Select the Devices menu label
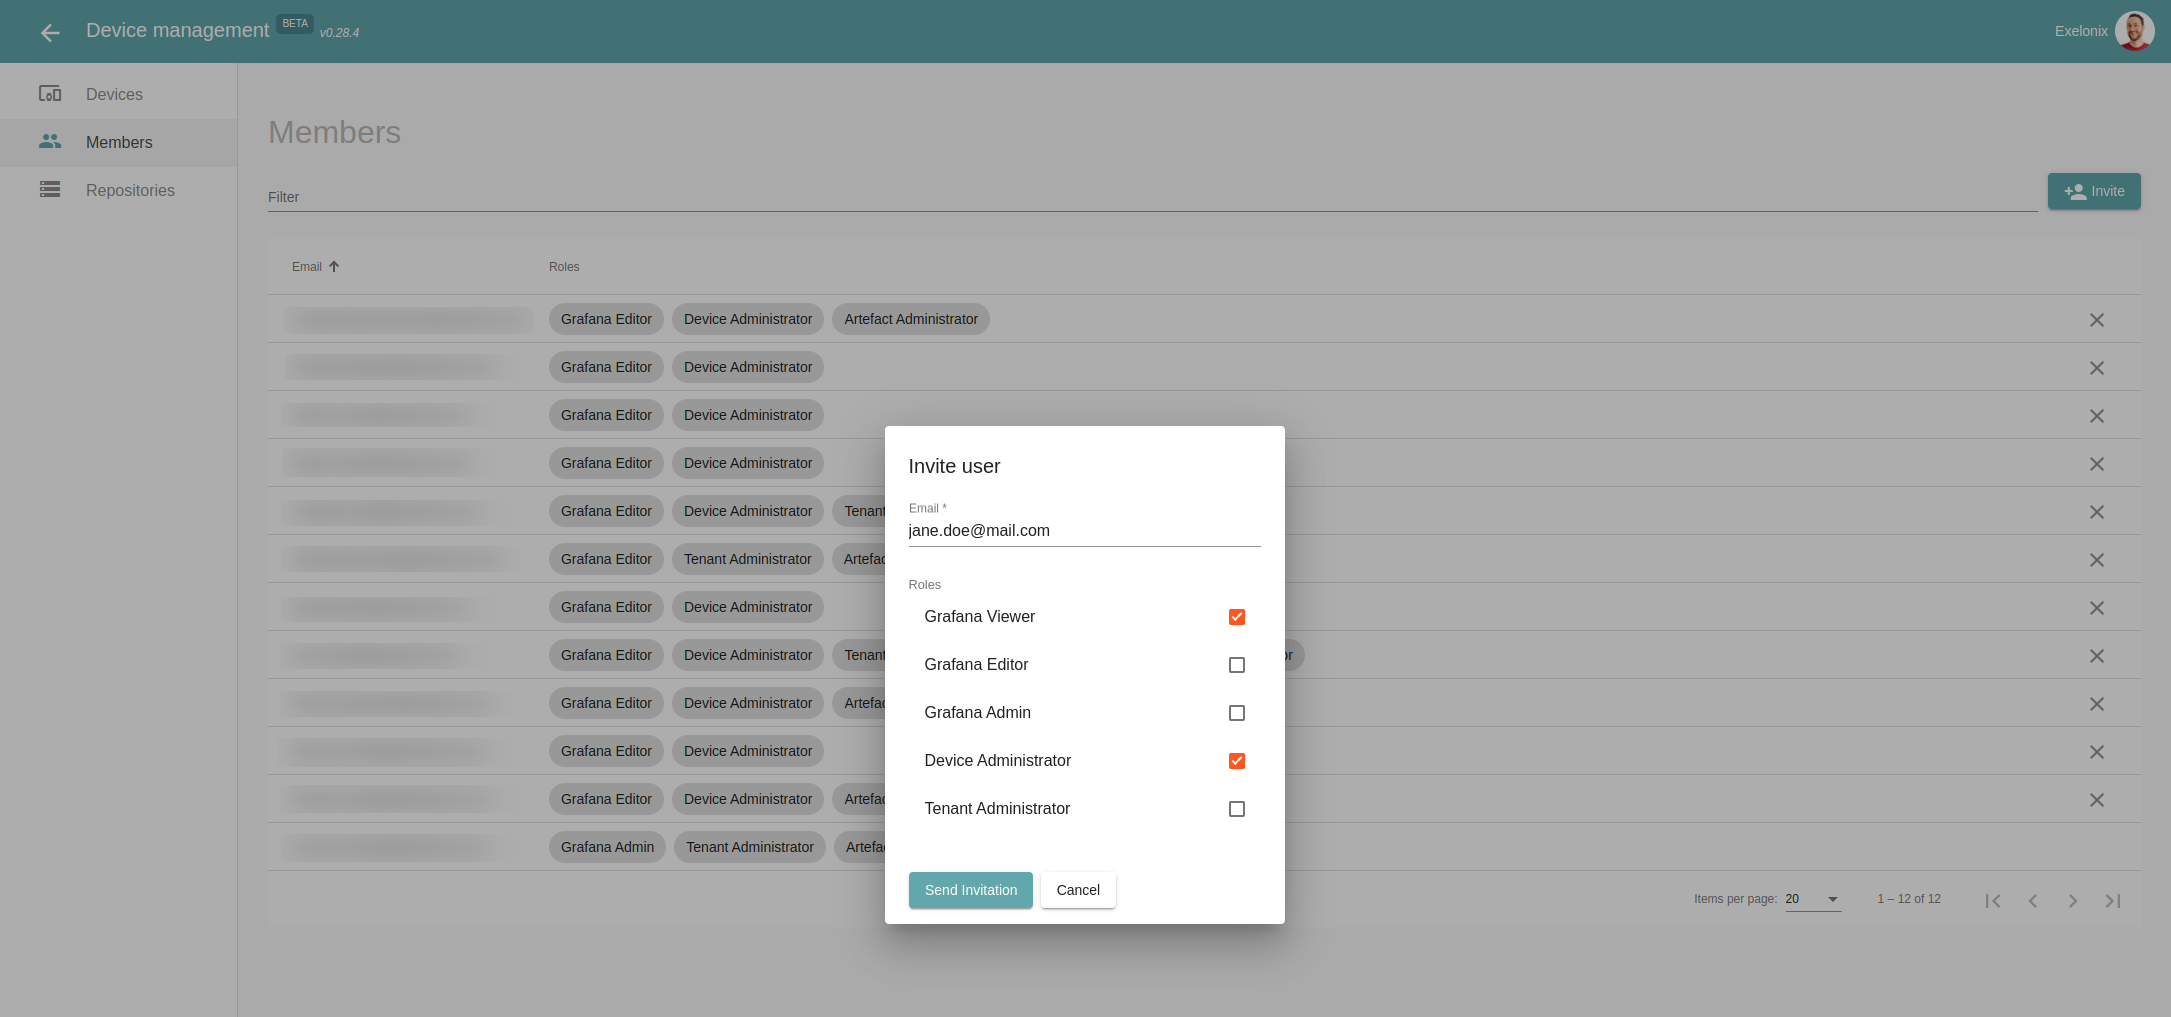The height and width of the screenshot is (1017, 2171). pyautogui.click(x=114, y=95)
